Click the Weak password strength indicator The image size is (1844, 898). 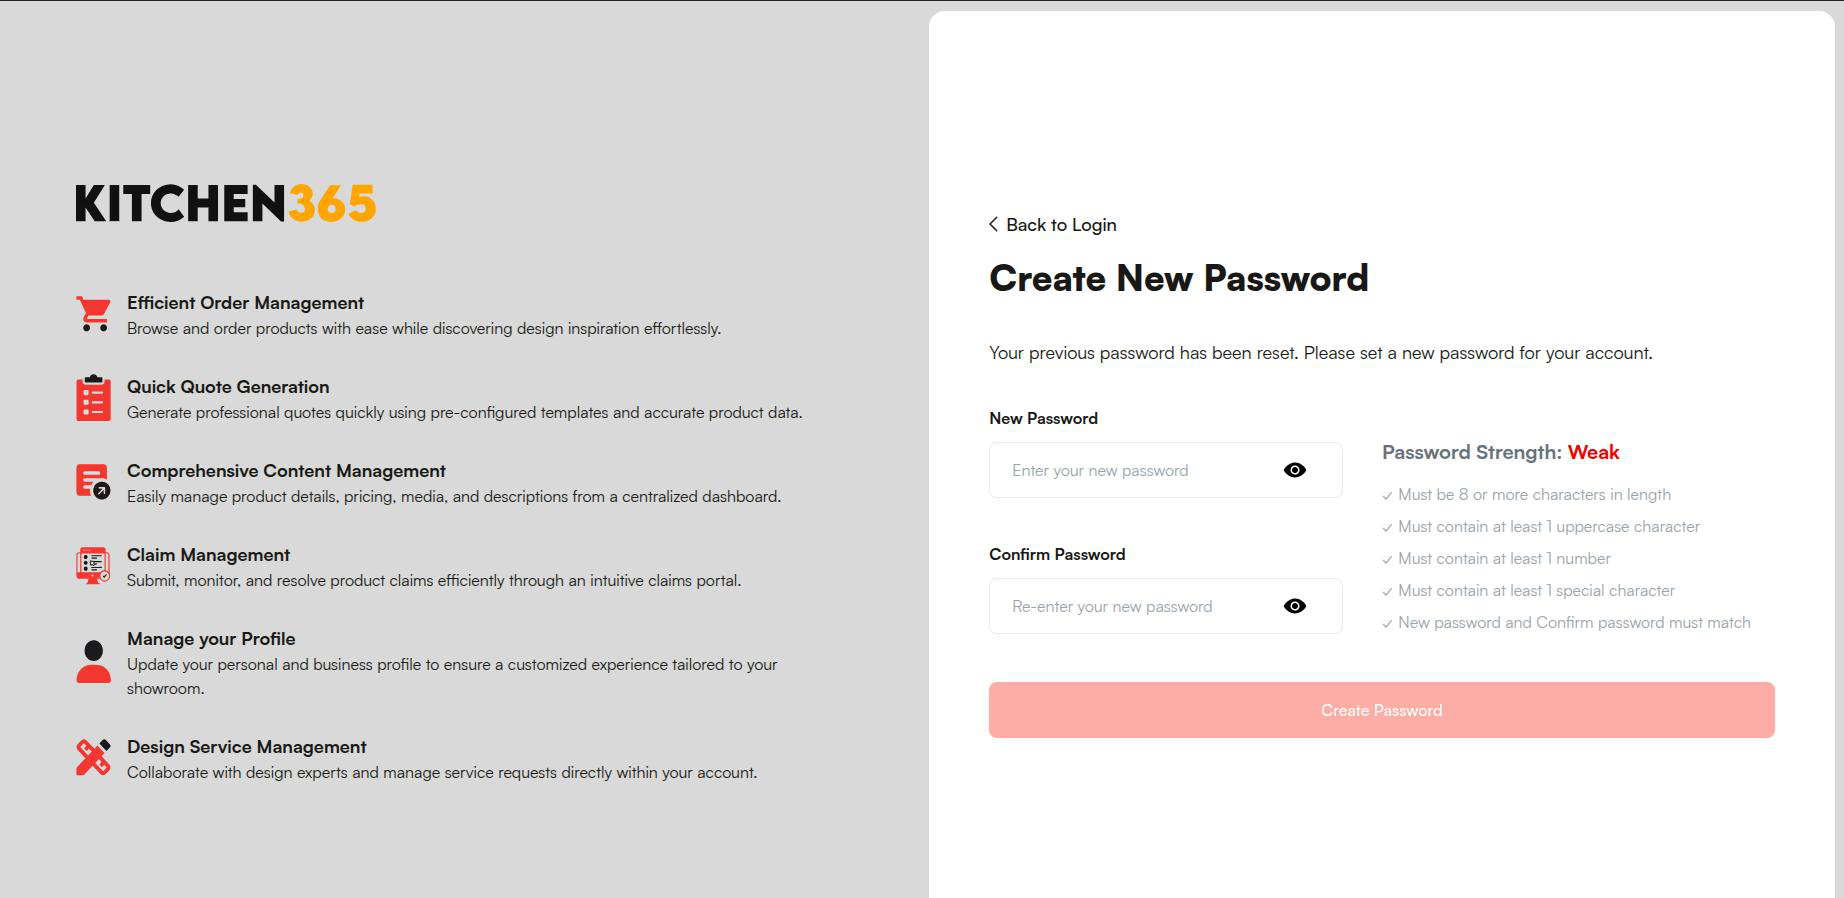click(1593, 452)
